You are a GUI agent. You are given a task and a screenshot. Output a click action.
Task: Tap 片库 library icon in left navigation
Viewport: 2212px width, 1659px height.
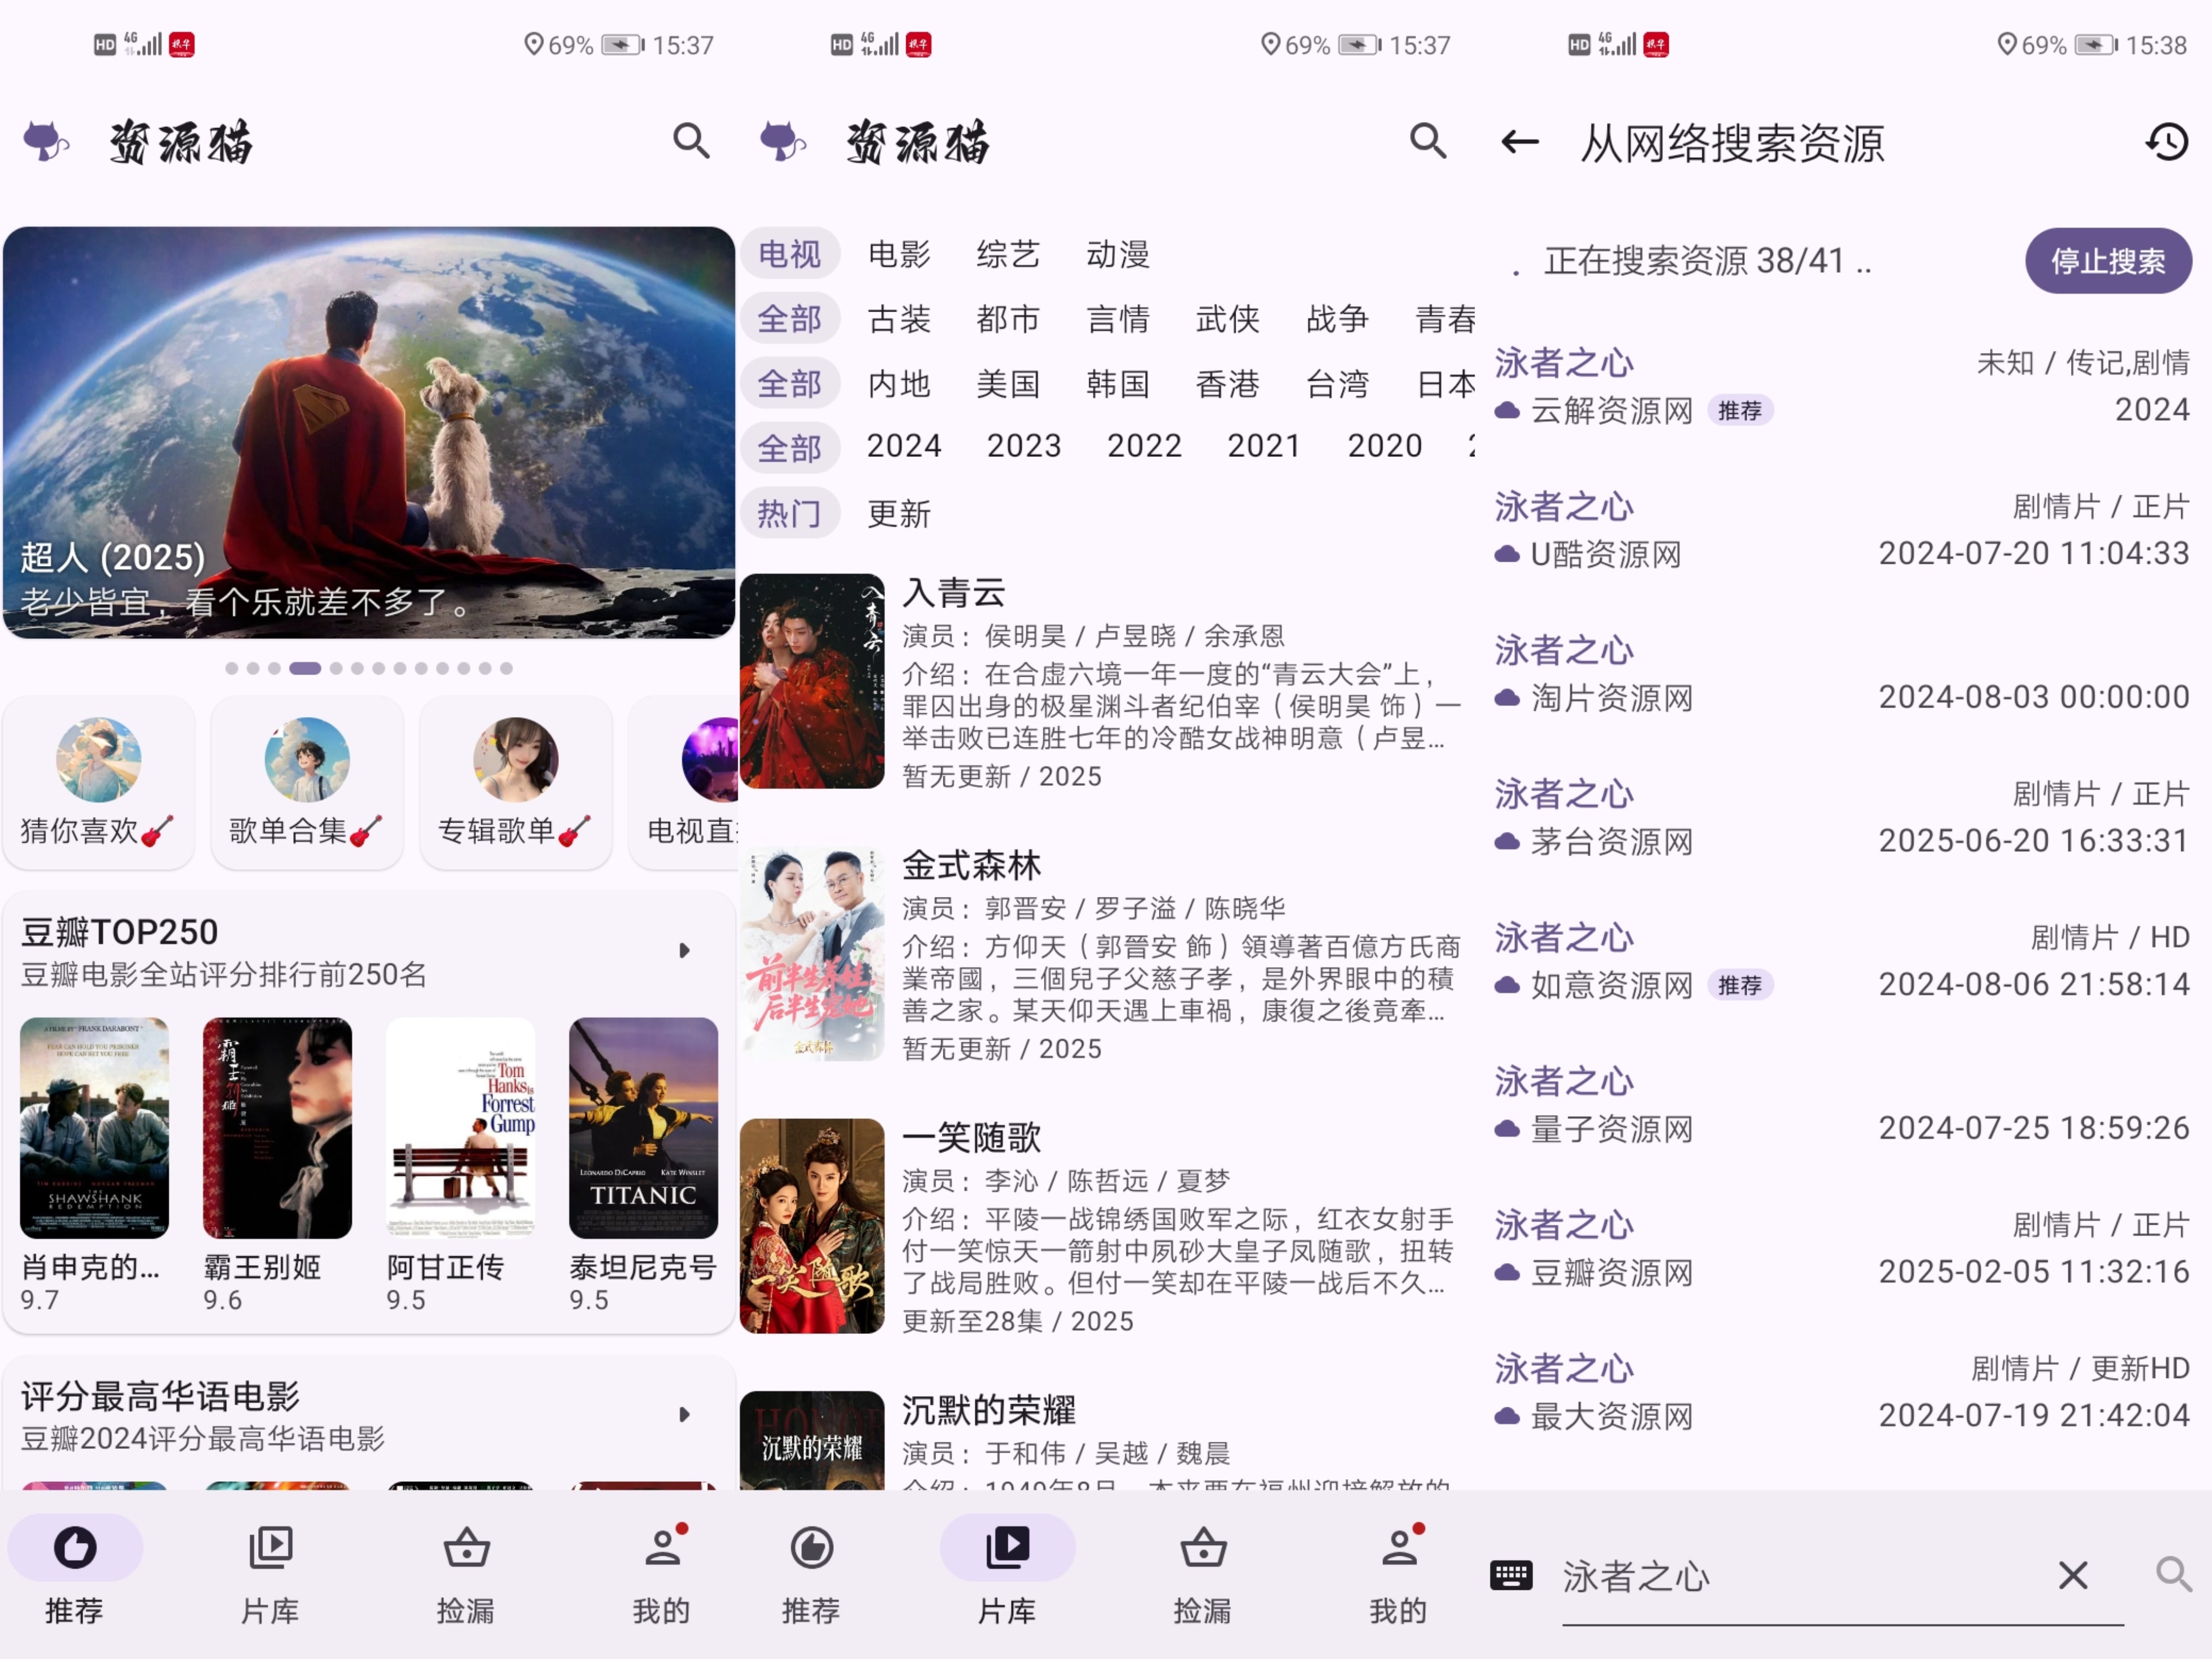[270, 1548]
